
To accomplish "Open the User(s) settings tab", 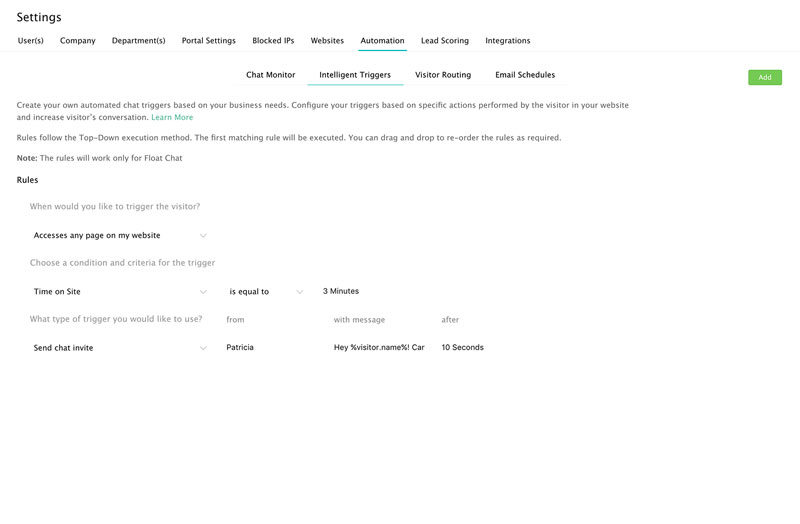I will point(31,41).
